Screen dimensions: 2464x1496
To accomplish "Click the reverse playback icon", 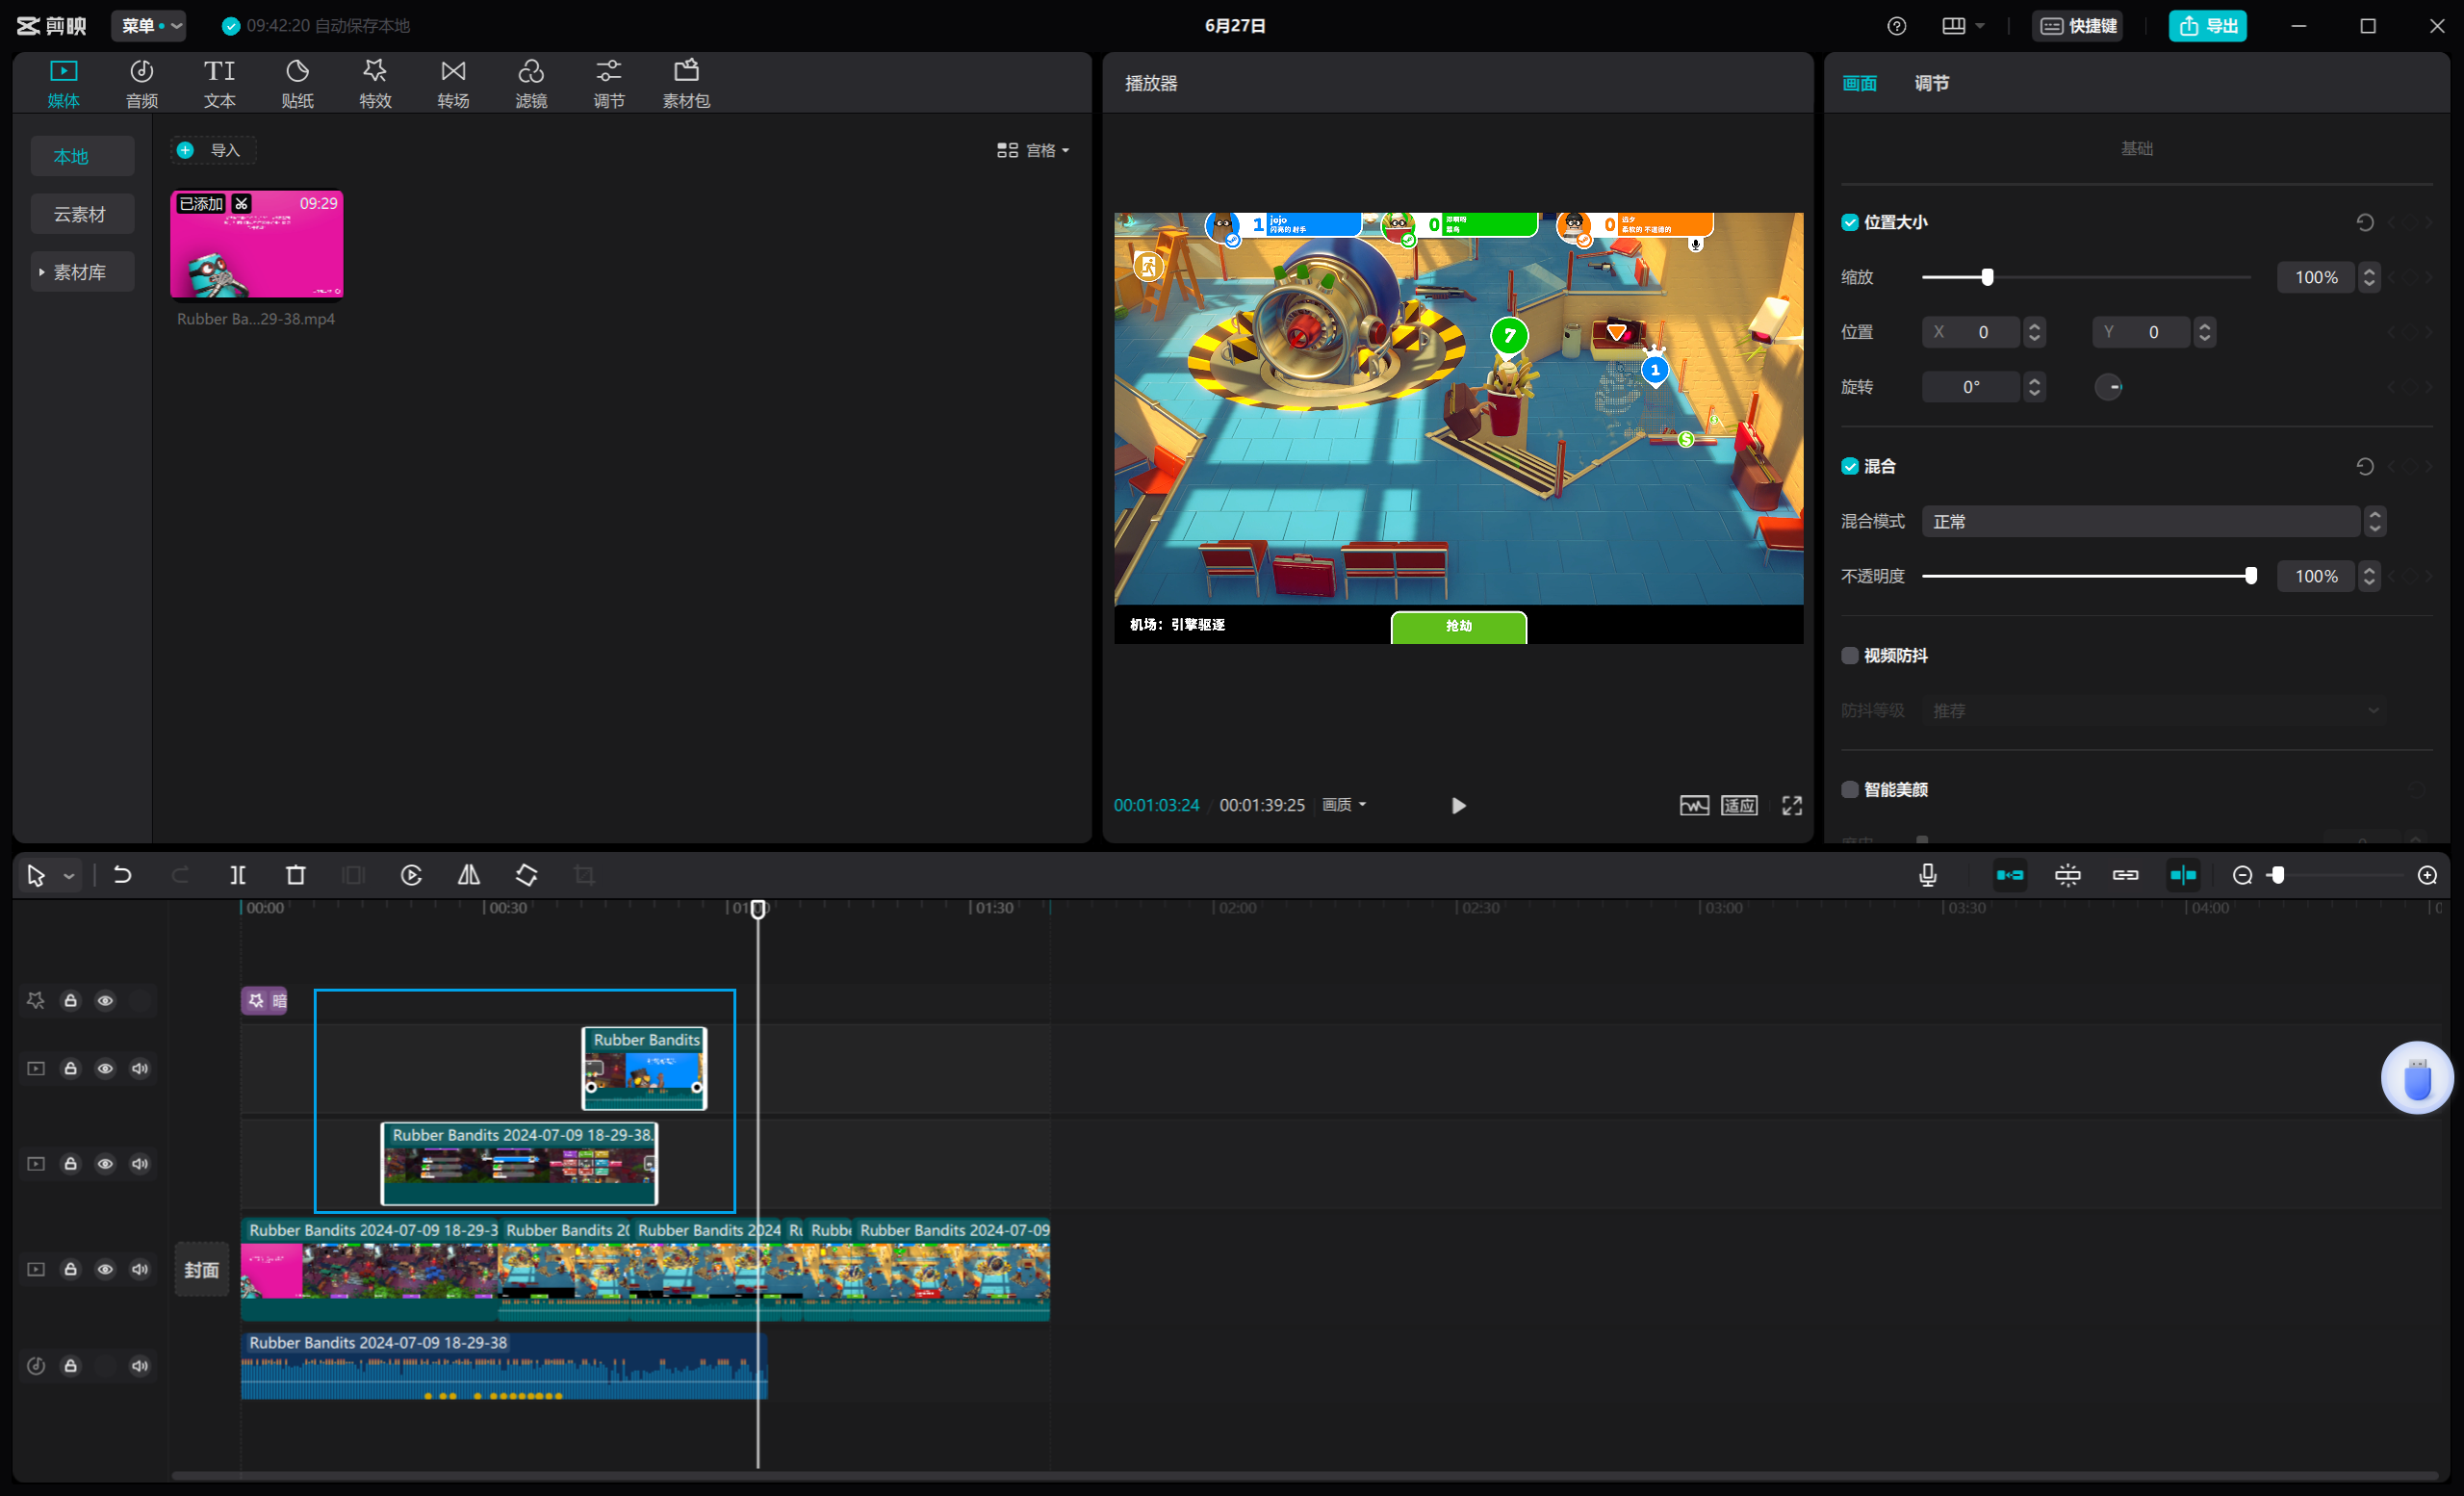I will click(411, 875).
